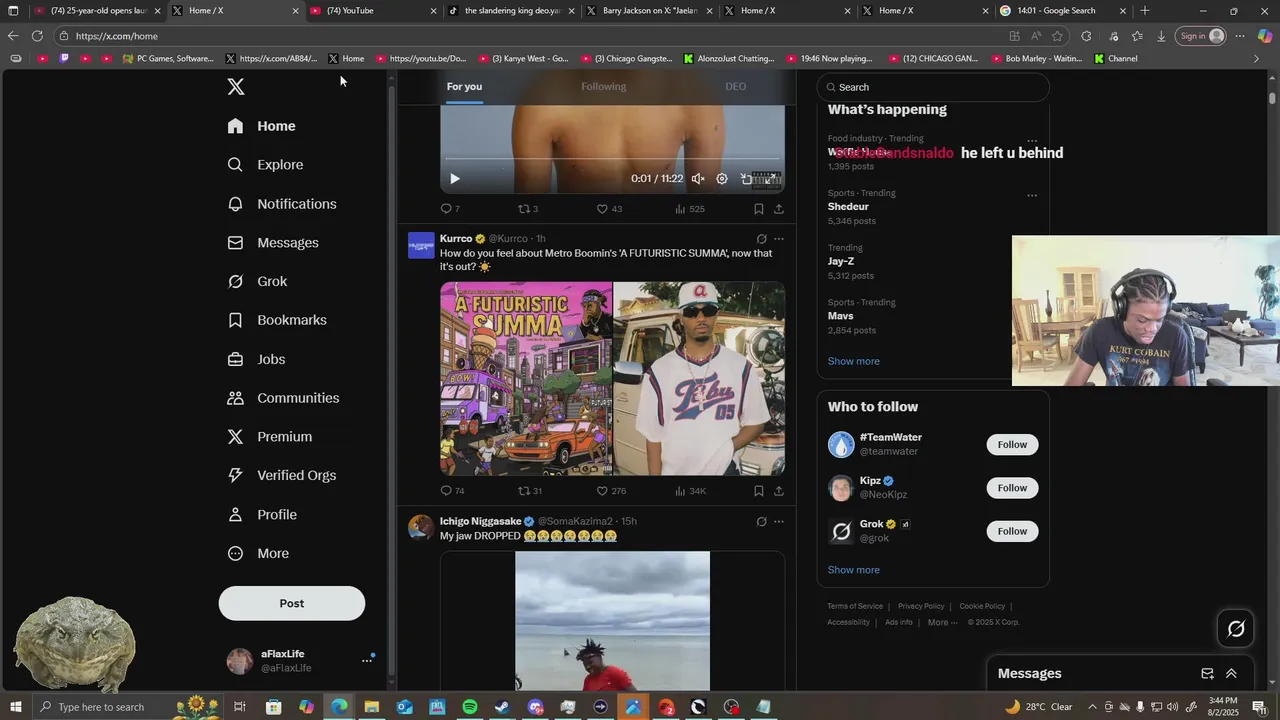Expand the Messages drawer with double chevron
The height and width of the screenshot is (720, 1280).
pyautogui.click(x=1231, y=674)
